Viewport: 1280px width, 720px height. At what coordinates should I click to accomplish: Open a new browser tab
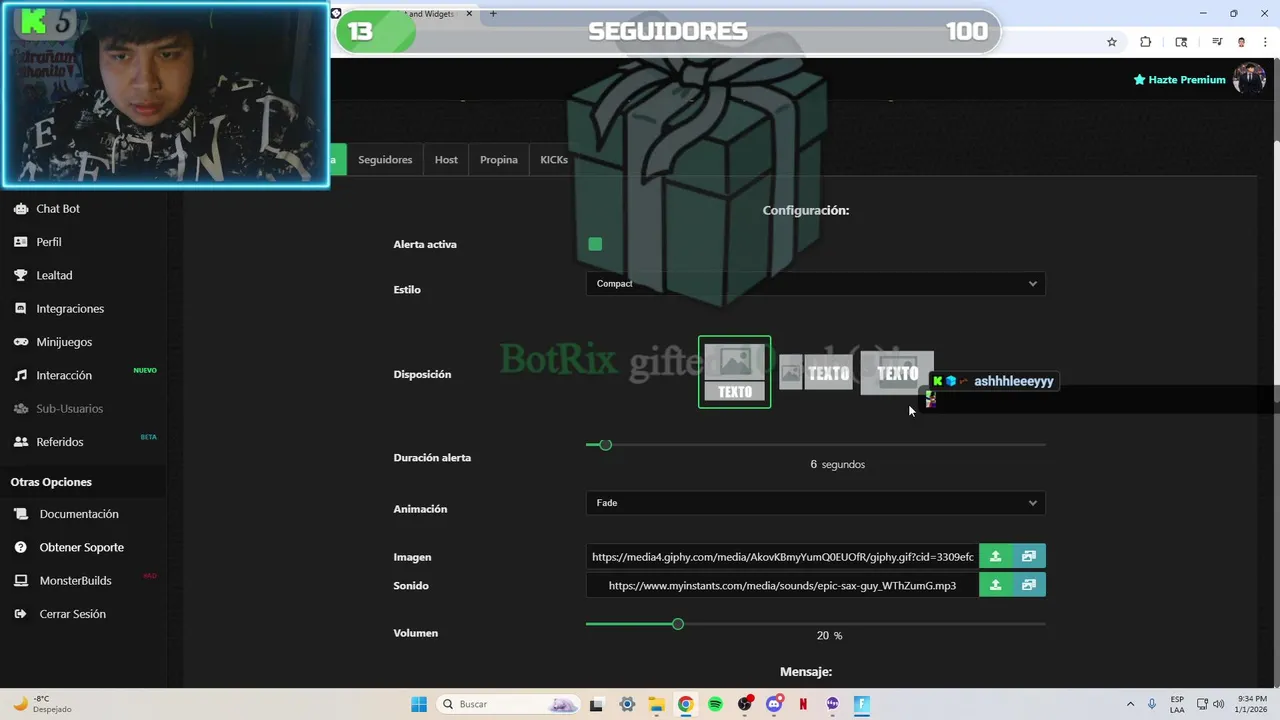click(493, 14)
